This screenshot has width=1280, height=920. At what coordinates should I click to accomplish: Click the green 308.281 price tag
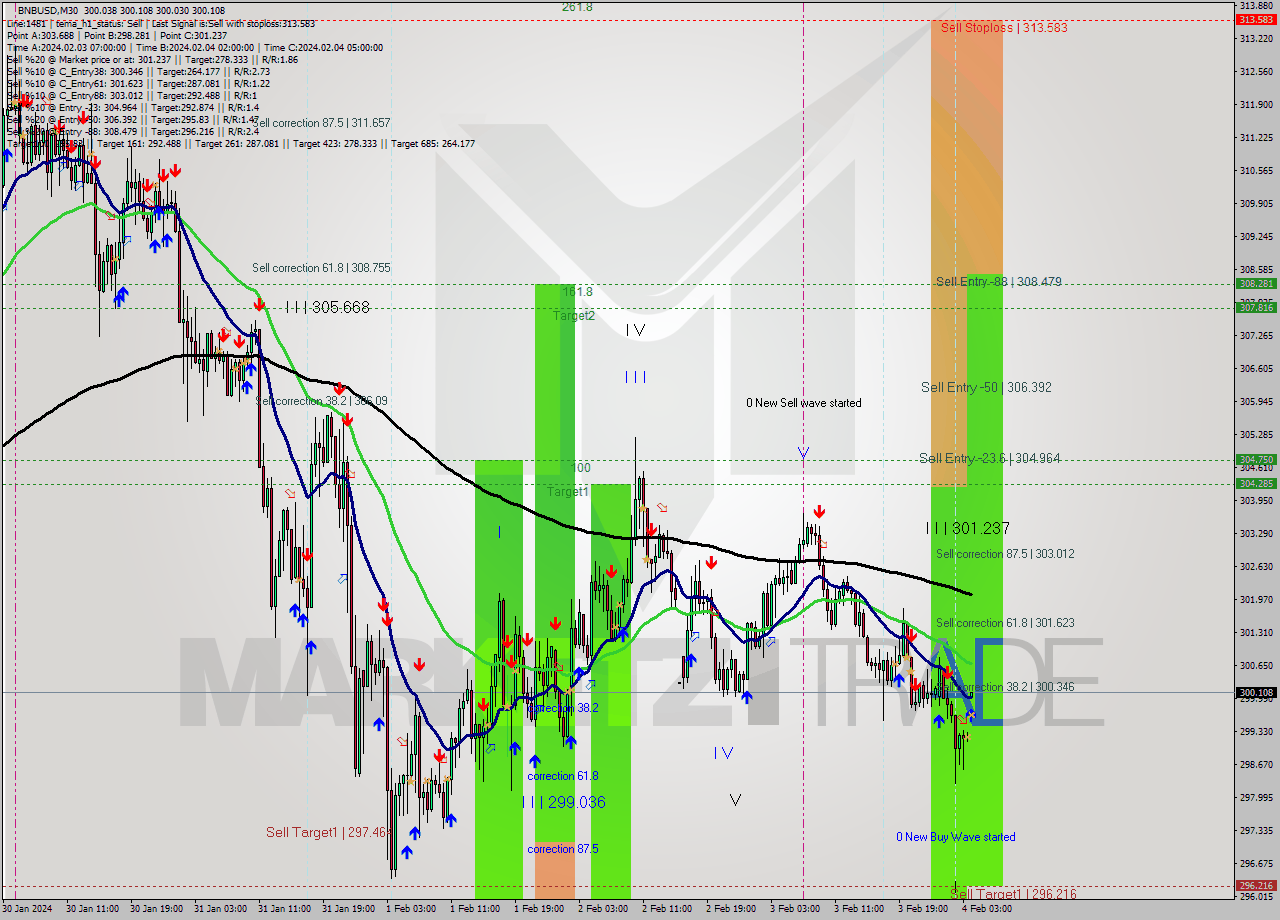pyautogui.click(x=1255, y=284)
